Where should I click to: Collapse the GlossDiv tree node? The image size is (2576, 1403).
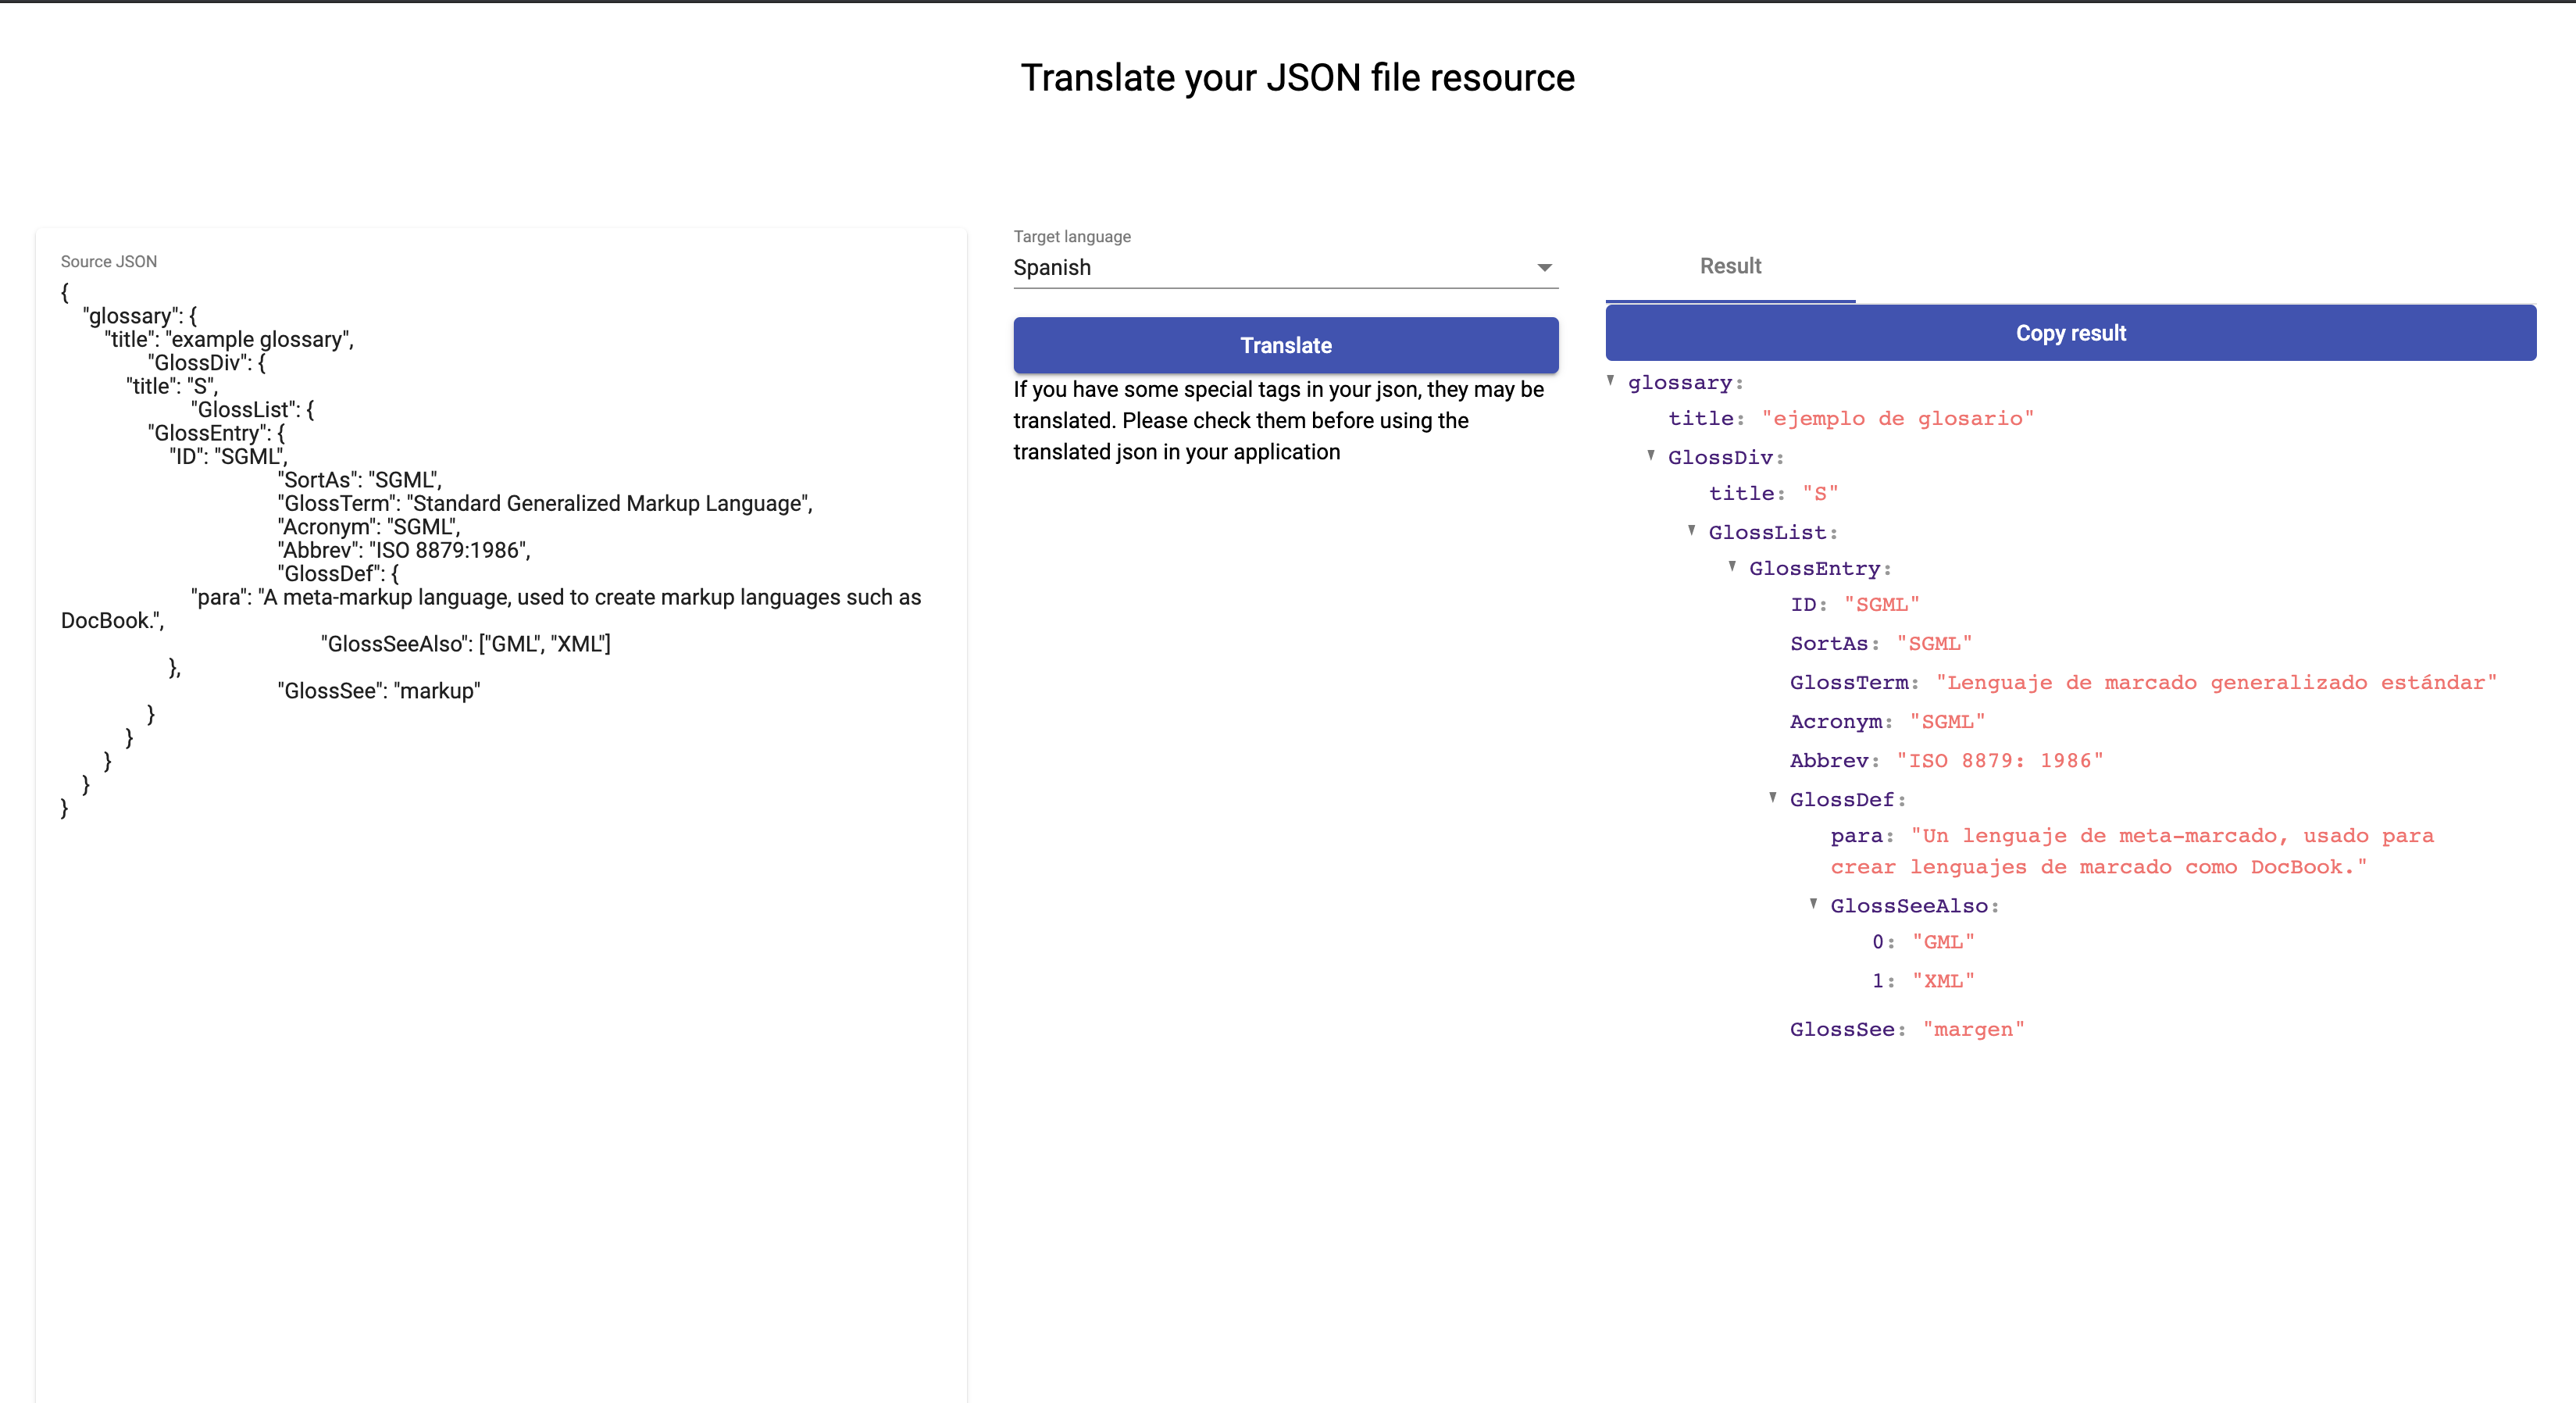[1650, 457]
